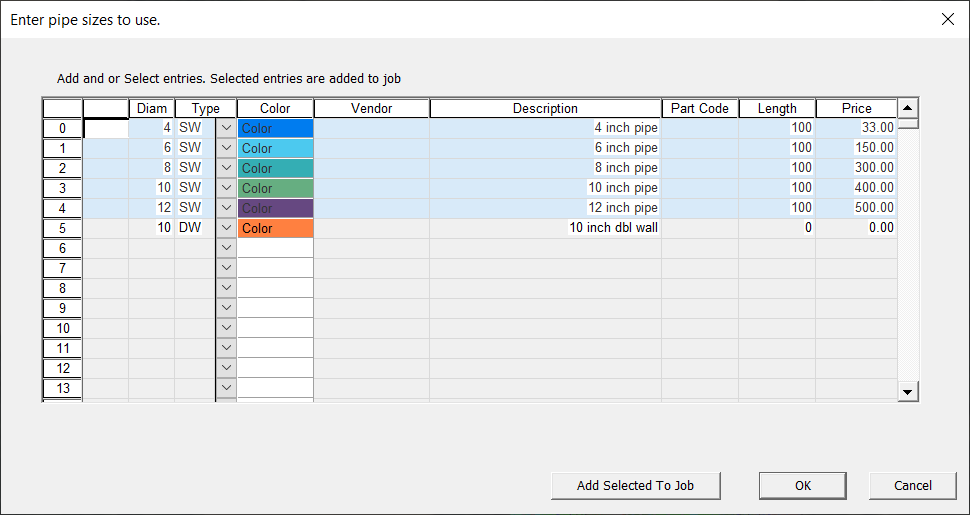This screenshot has width=970, height=515.
Task: Click Vendor cell for 6 inch pipe
Action: point(371,148)
